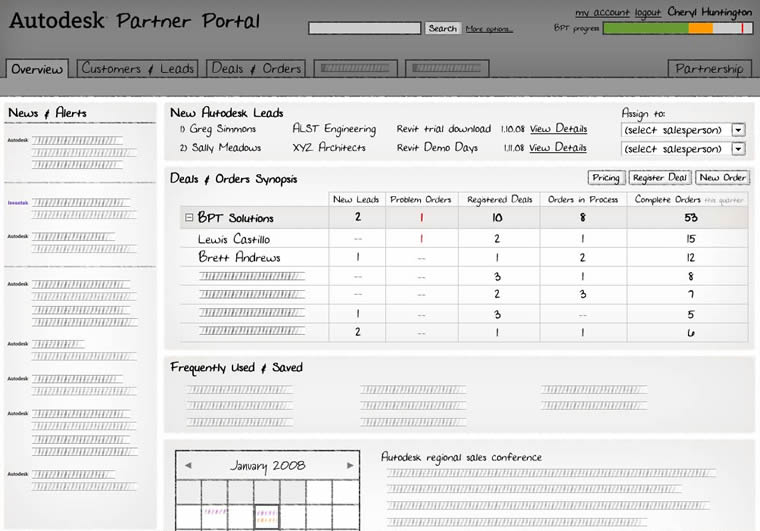
Task: Open Autodesk regional sales conference event
Action: click(461, 457)
